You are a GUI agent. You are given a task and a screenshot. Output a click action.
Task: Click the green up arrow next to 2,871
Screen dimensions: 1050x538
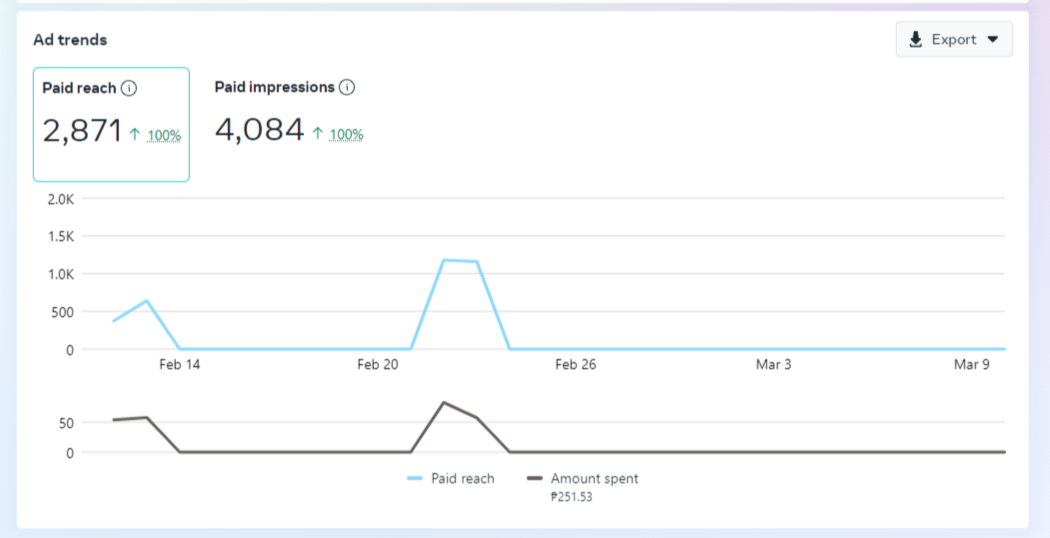click(135, 134)
